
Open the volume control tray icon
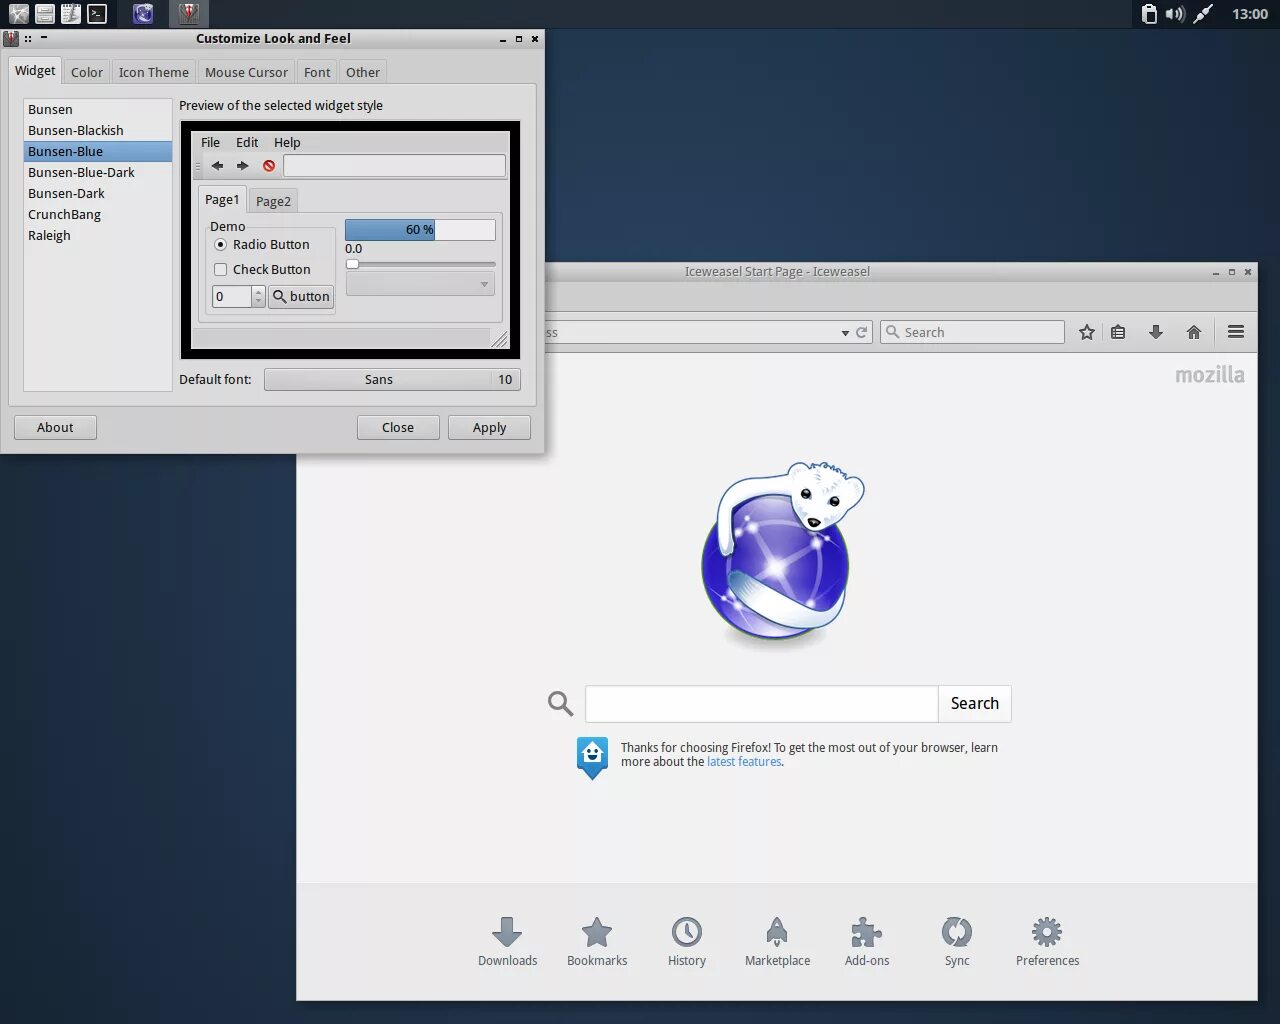pyautogui.click(x=1175, y=13)
